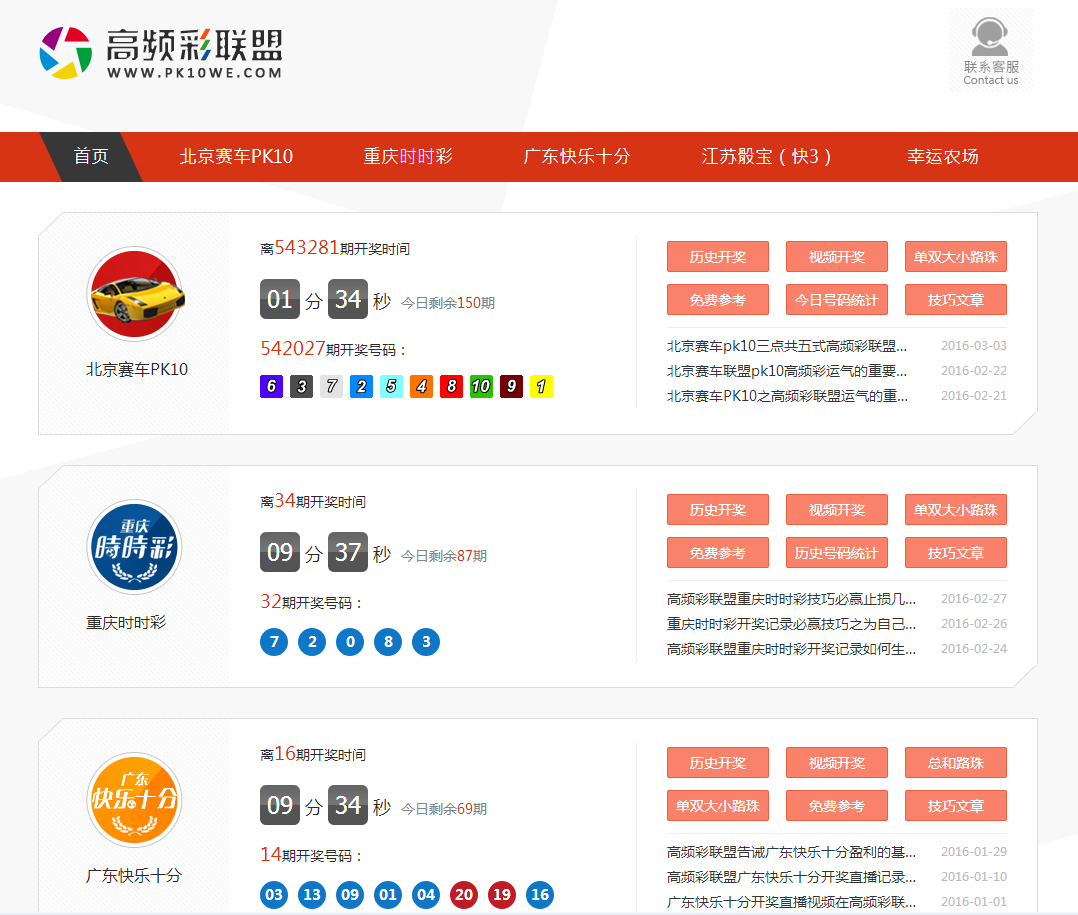Click 视频开奖 for 广东快乐十分
This screenshot has width=1078, height=915.
click(837, 762)
